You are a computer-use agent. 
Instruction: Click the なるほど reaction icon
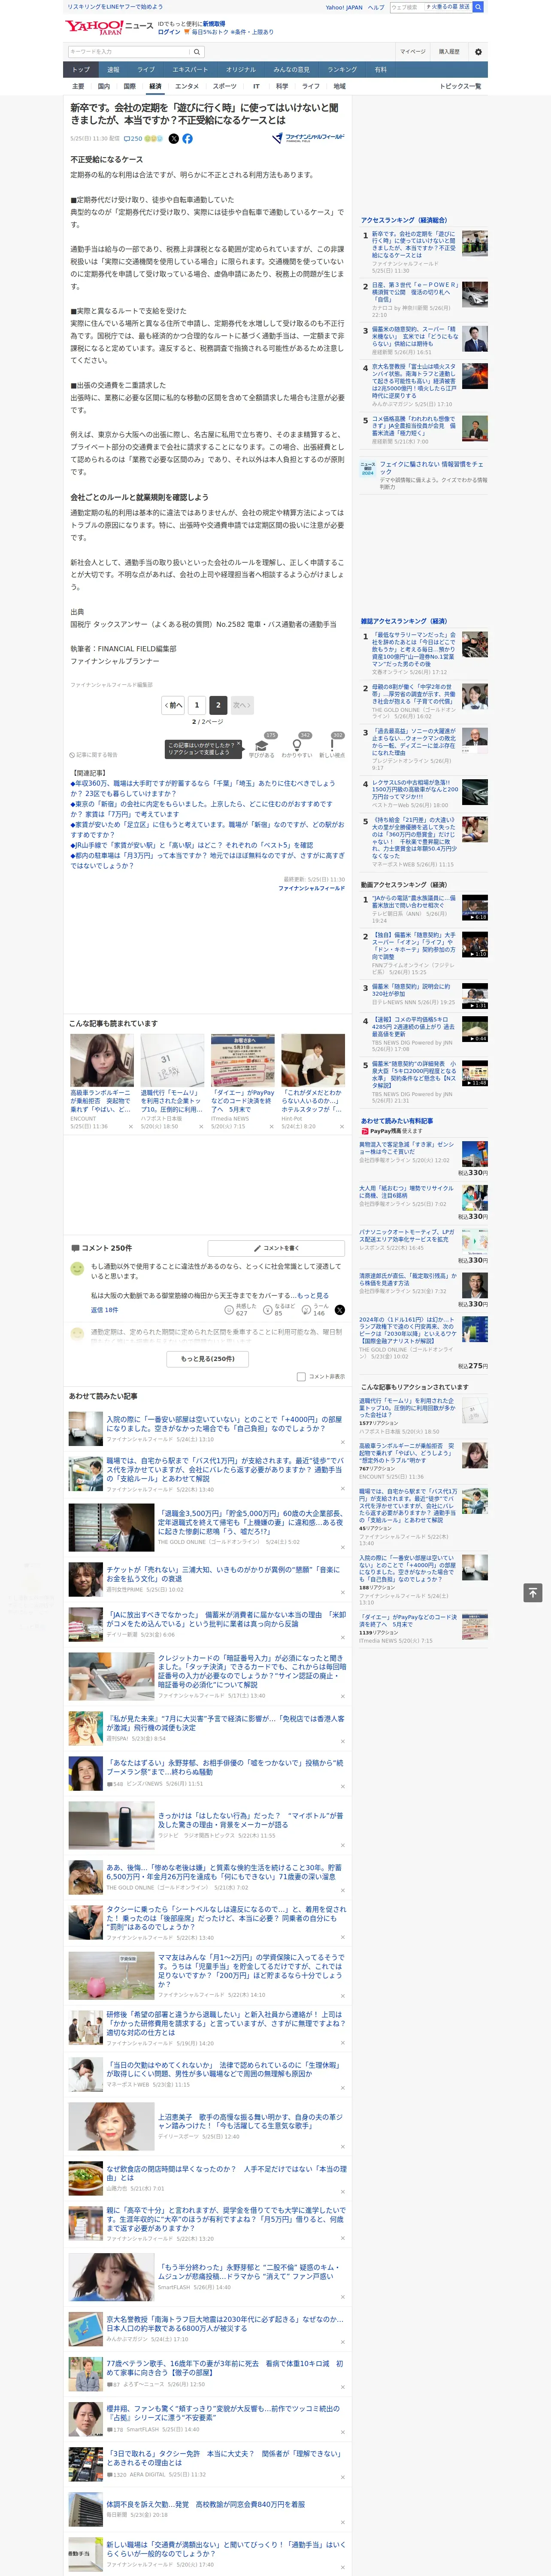(x=269, y=1310)
